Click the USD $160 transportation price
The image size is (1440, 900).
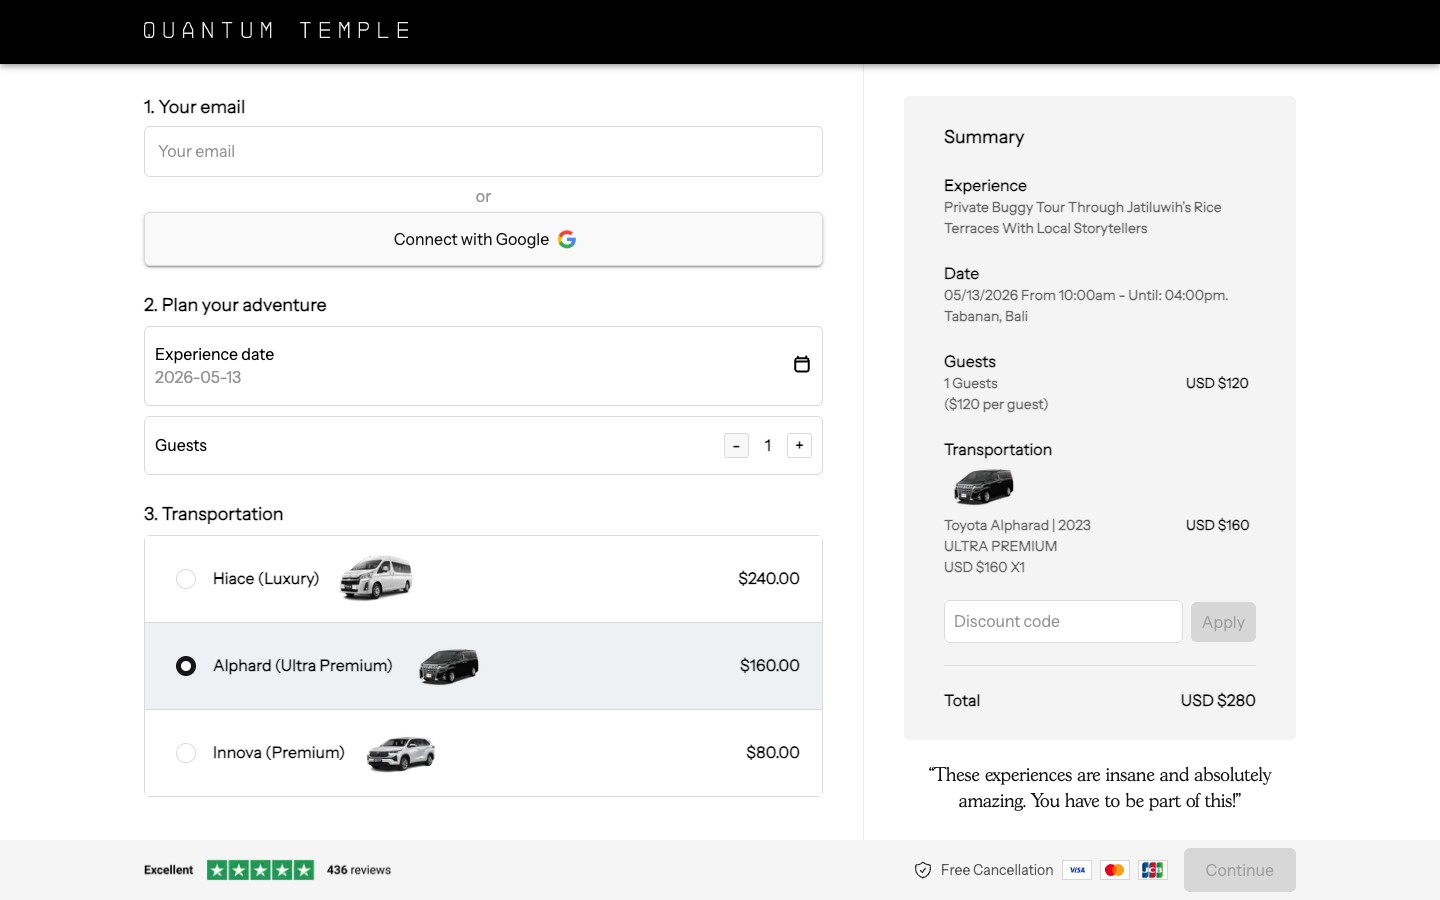[x=1217, y=525]
